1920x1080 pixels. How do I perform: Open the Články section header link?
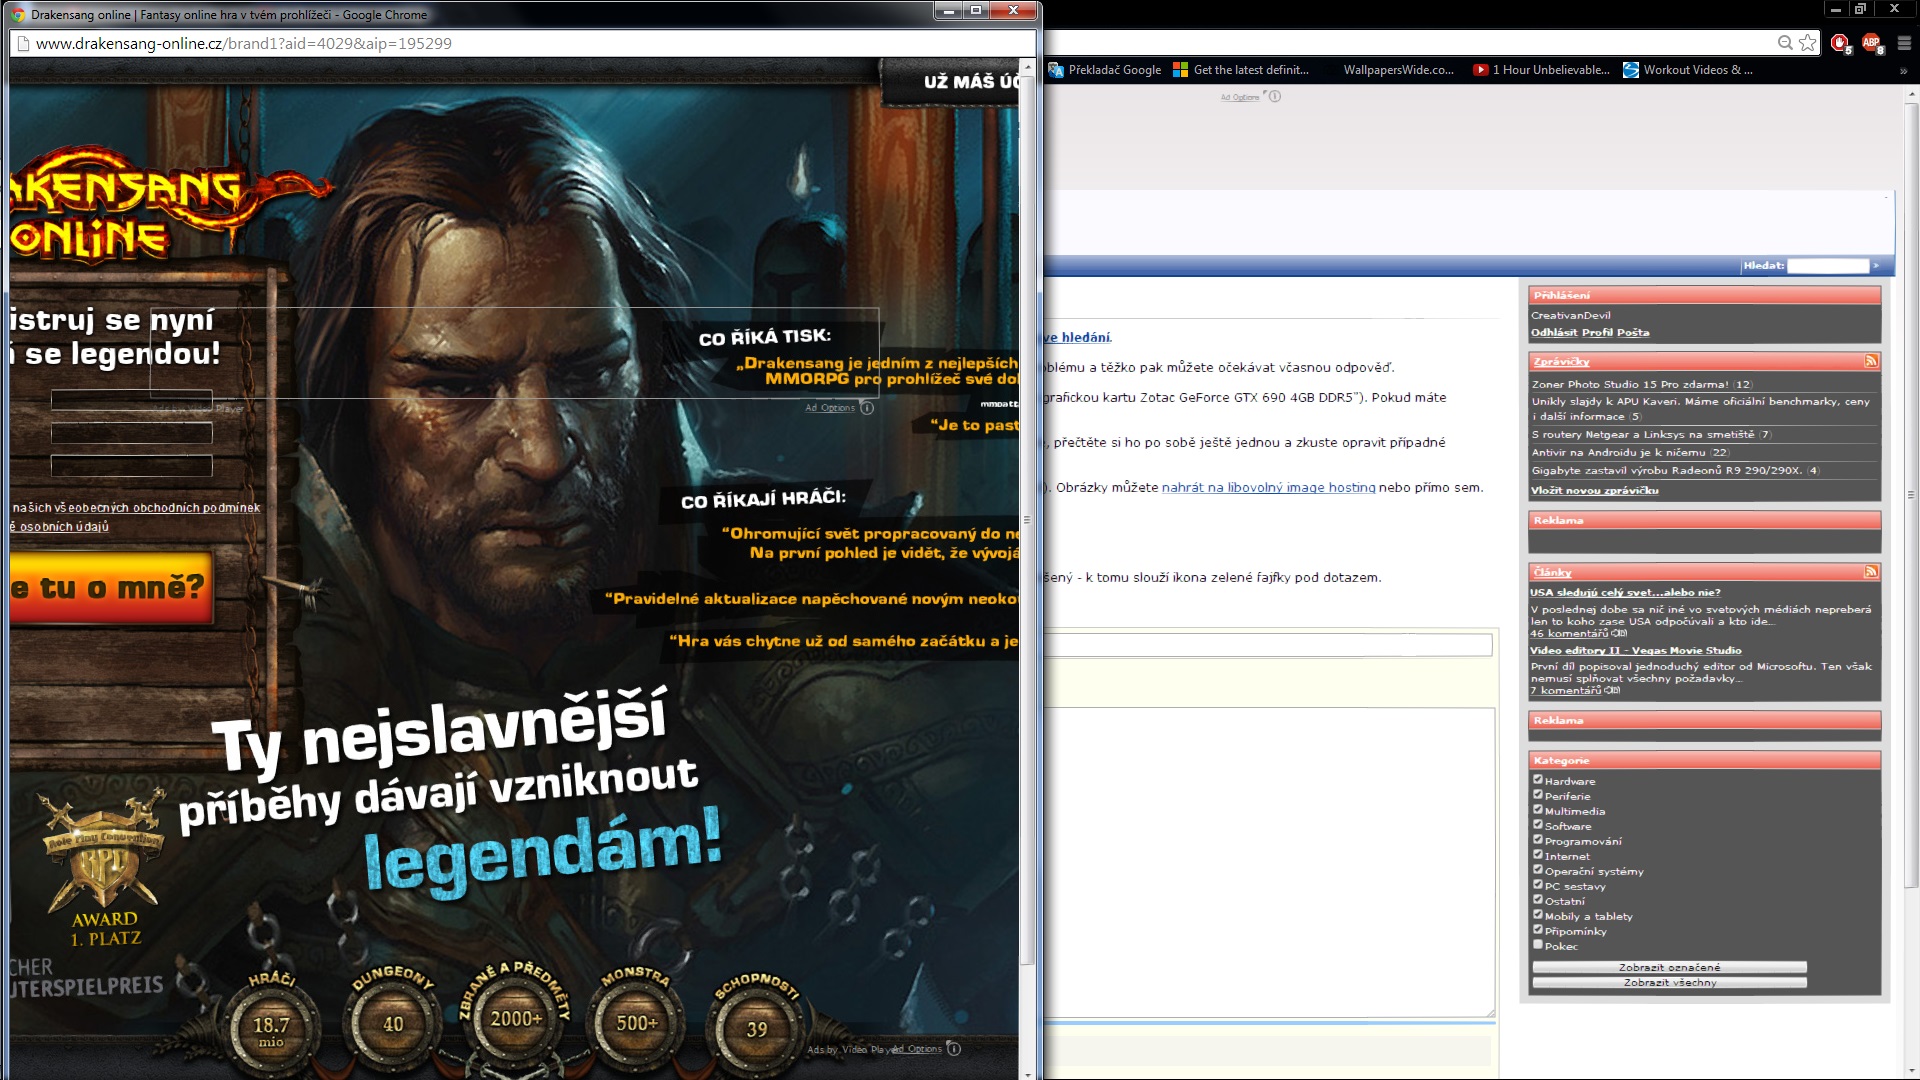1552,572
